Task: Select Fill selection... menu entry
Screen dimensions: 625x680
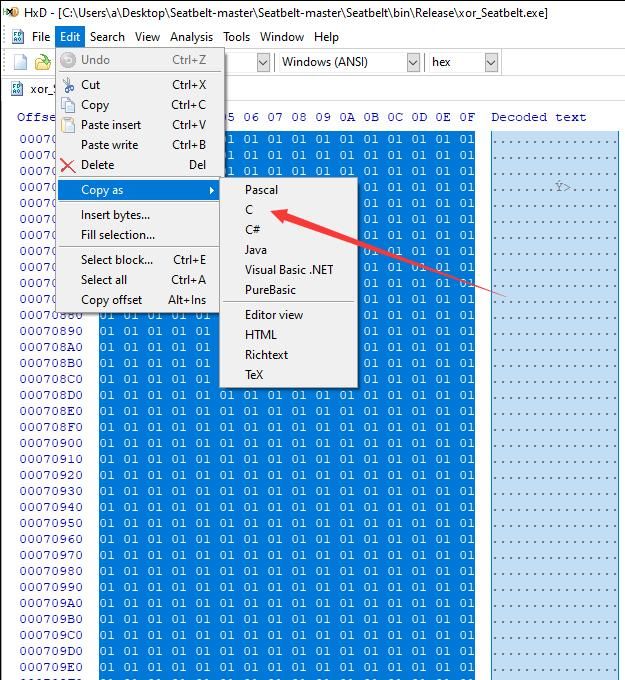Action: [x=118, y=235]
